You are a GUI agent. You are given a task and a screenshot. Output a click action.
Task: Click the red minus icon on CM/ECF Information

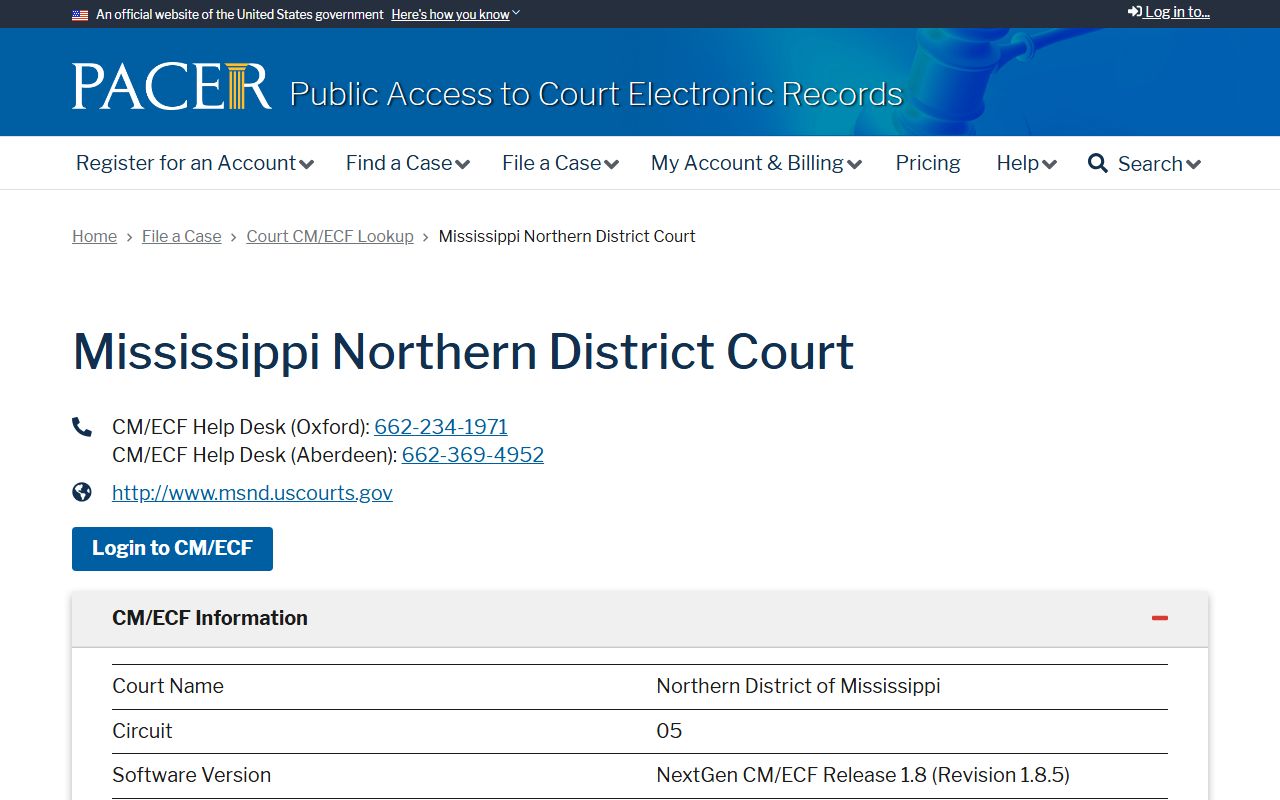1160,618
